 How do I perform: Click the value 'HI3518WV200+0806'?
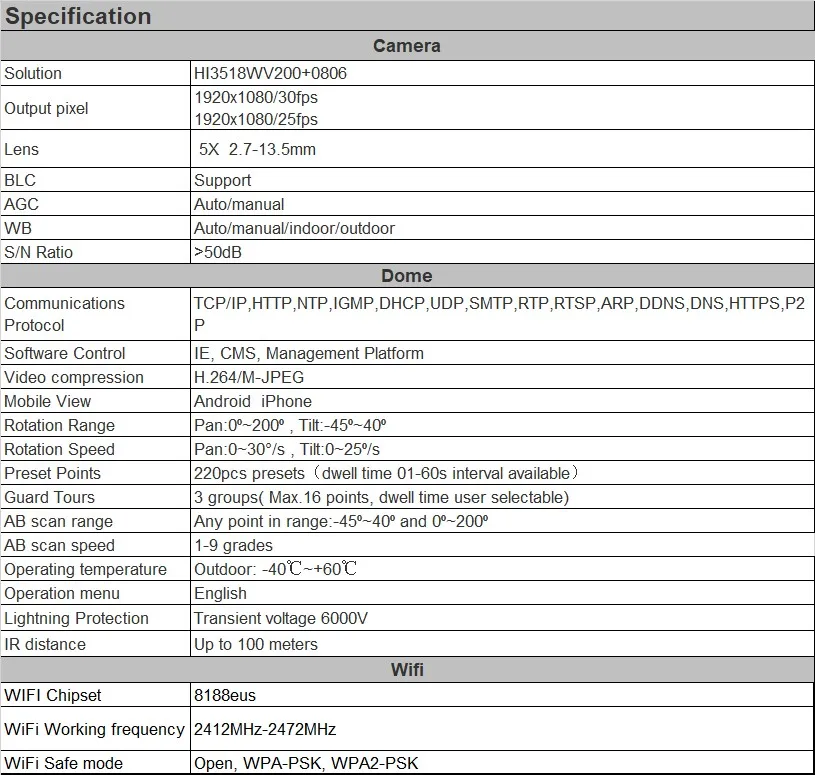pos(270,73)
